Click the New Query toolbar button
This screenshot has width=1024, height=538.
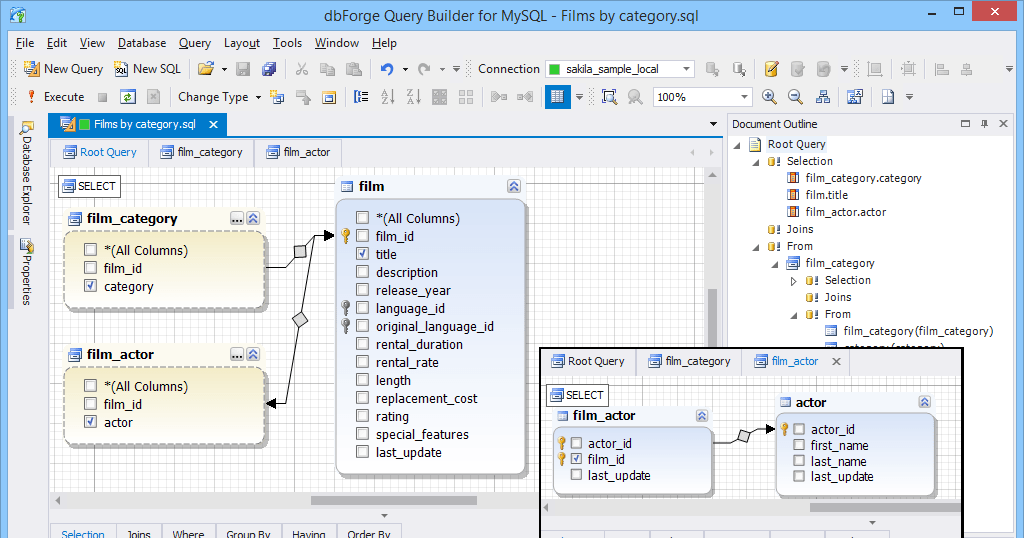pos(63,69)
